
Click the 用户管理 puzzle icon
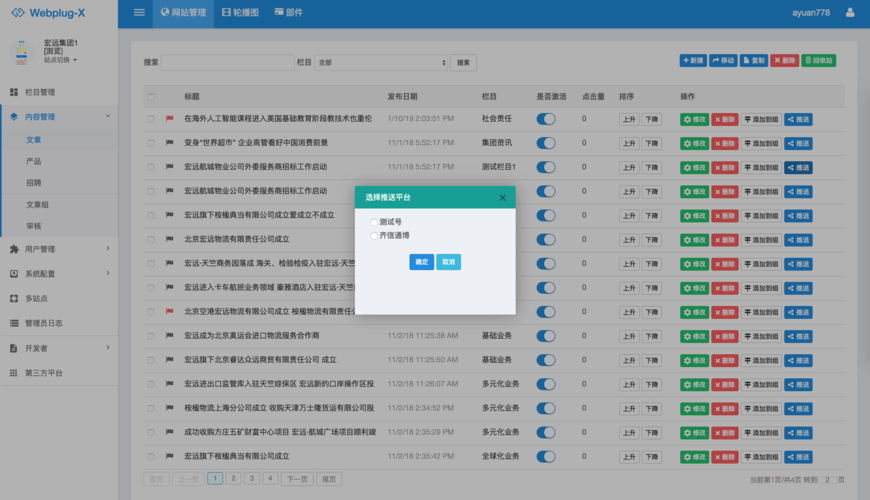pyautogui.click(x=14, y=249)
